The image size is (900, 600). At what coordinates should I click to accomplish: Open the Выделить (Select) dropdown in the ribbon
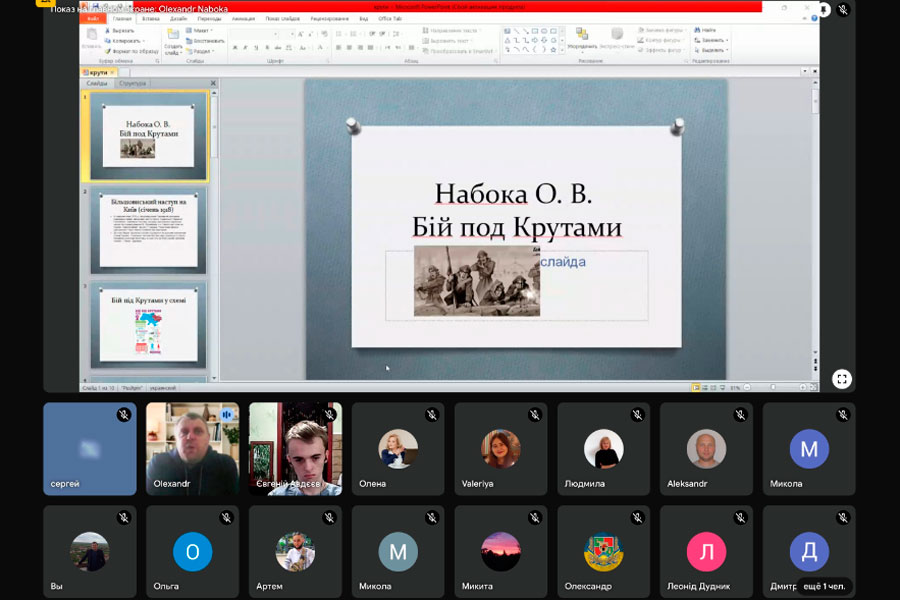[x=713, y=50]
